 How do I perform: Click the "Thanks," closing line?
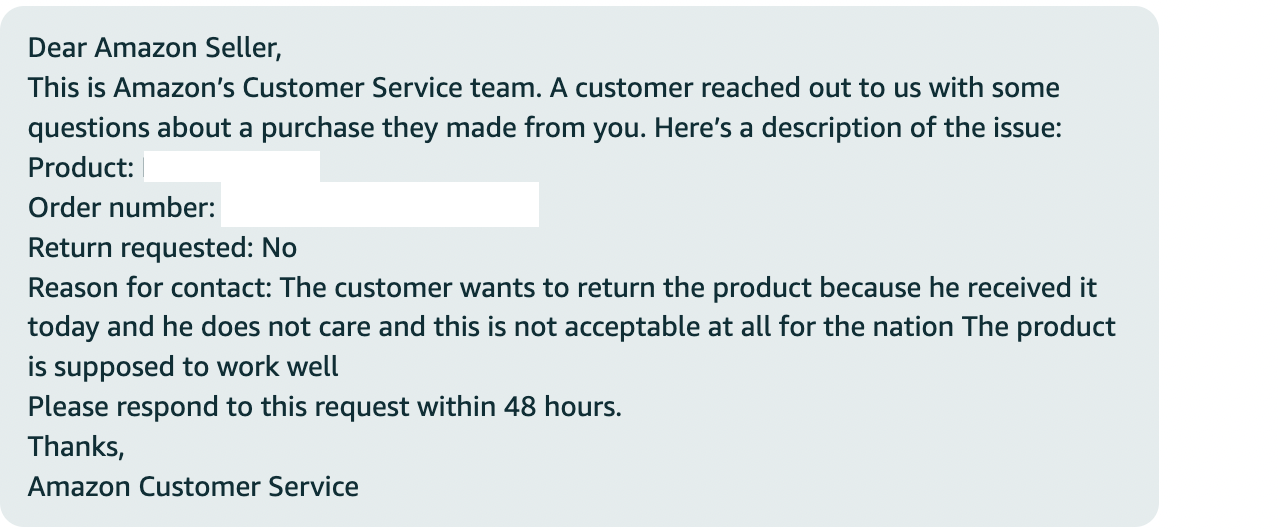(x=76, y=447)
